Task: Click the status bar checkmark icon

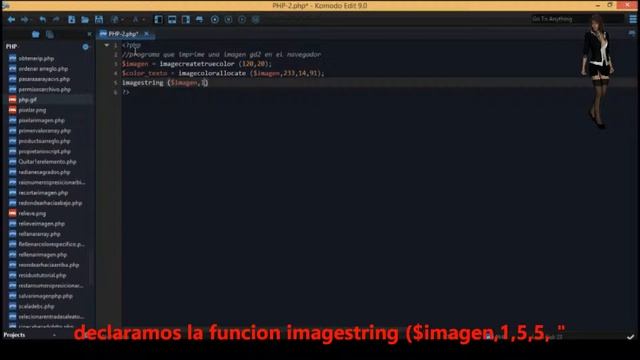Action: [x=631, y=337]
